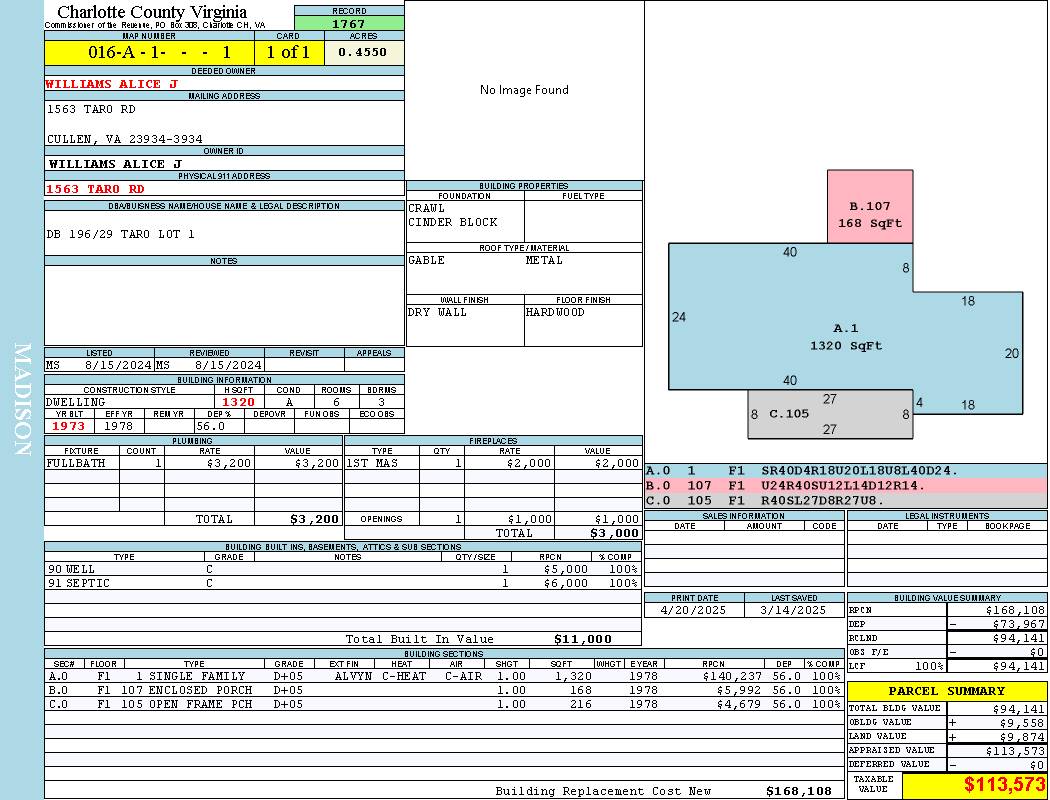Select the 90 WELL built-in row
Screen dimensions: 1050x800
342,569
